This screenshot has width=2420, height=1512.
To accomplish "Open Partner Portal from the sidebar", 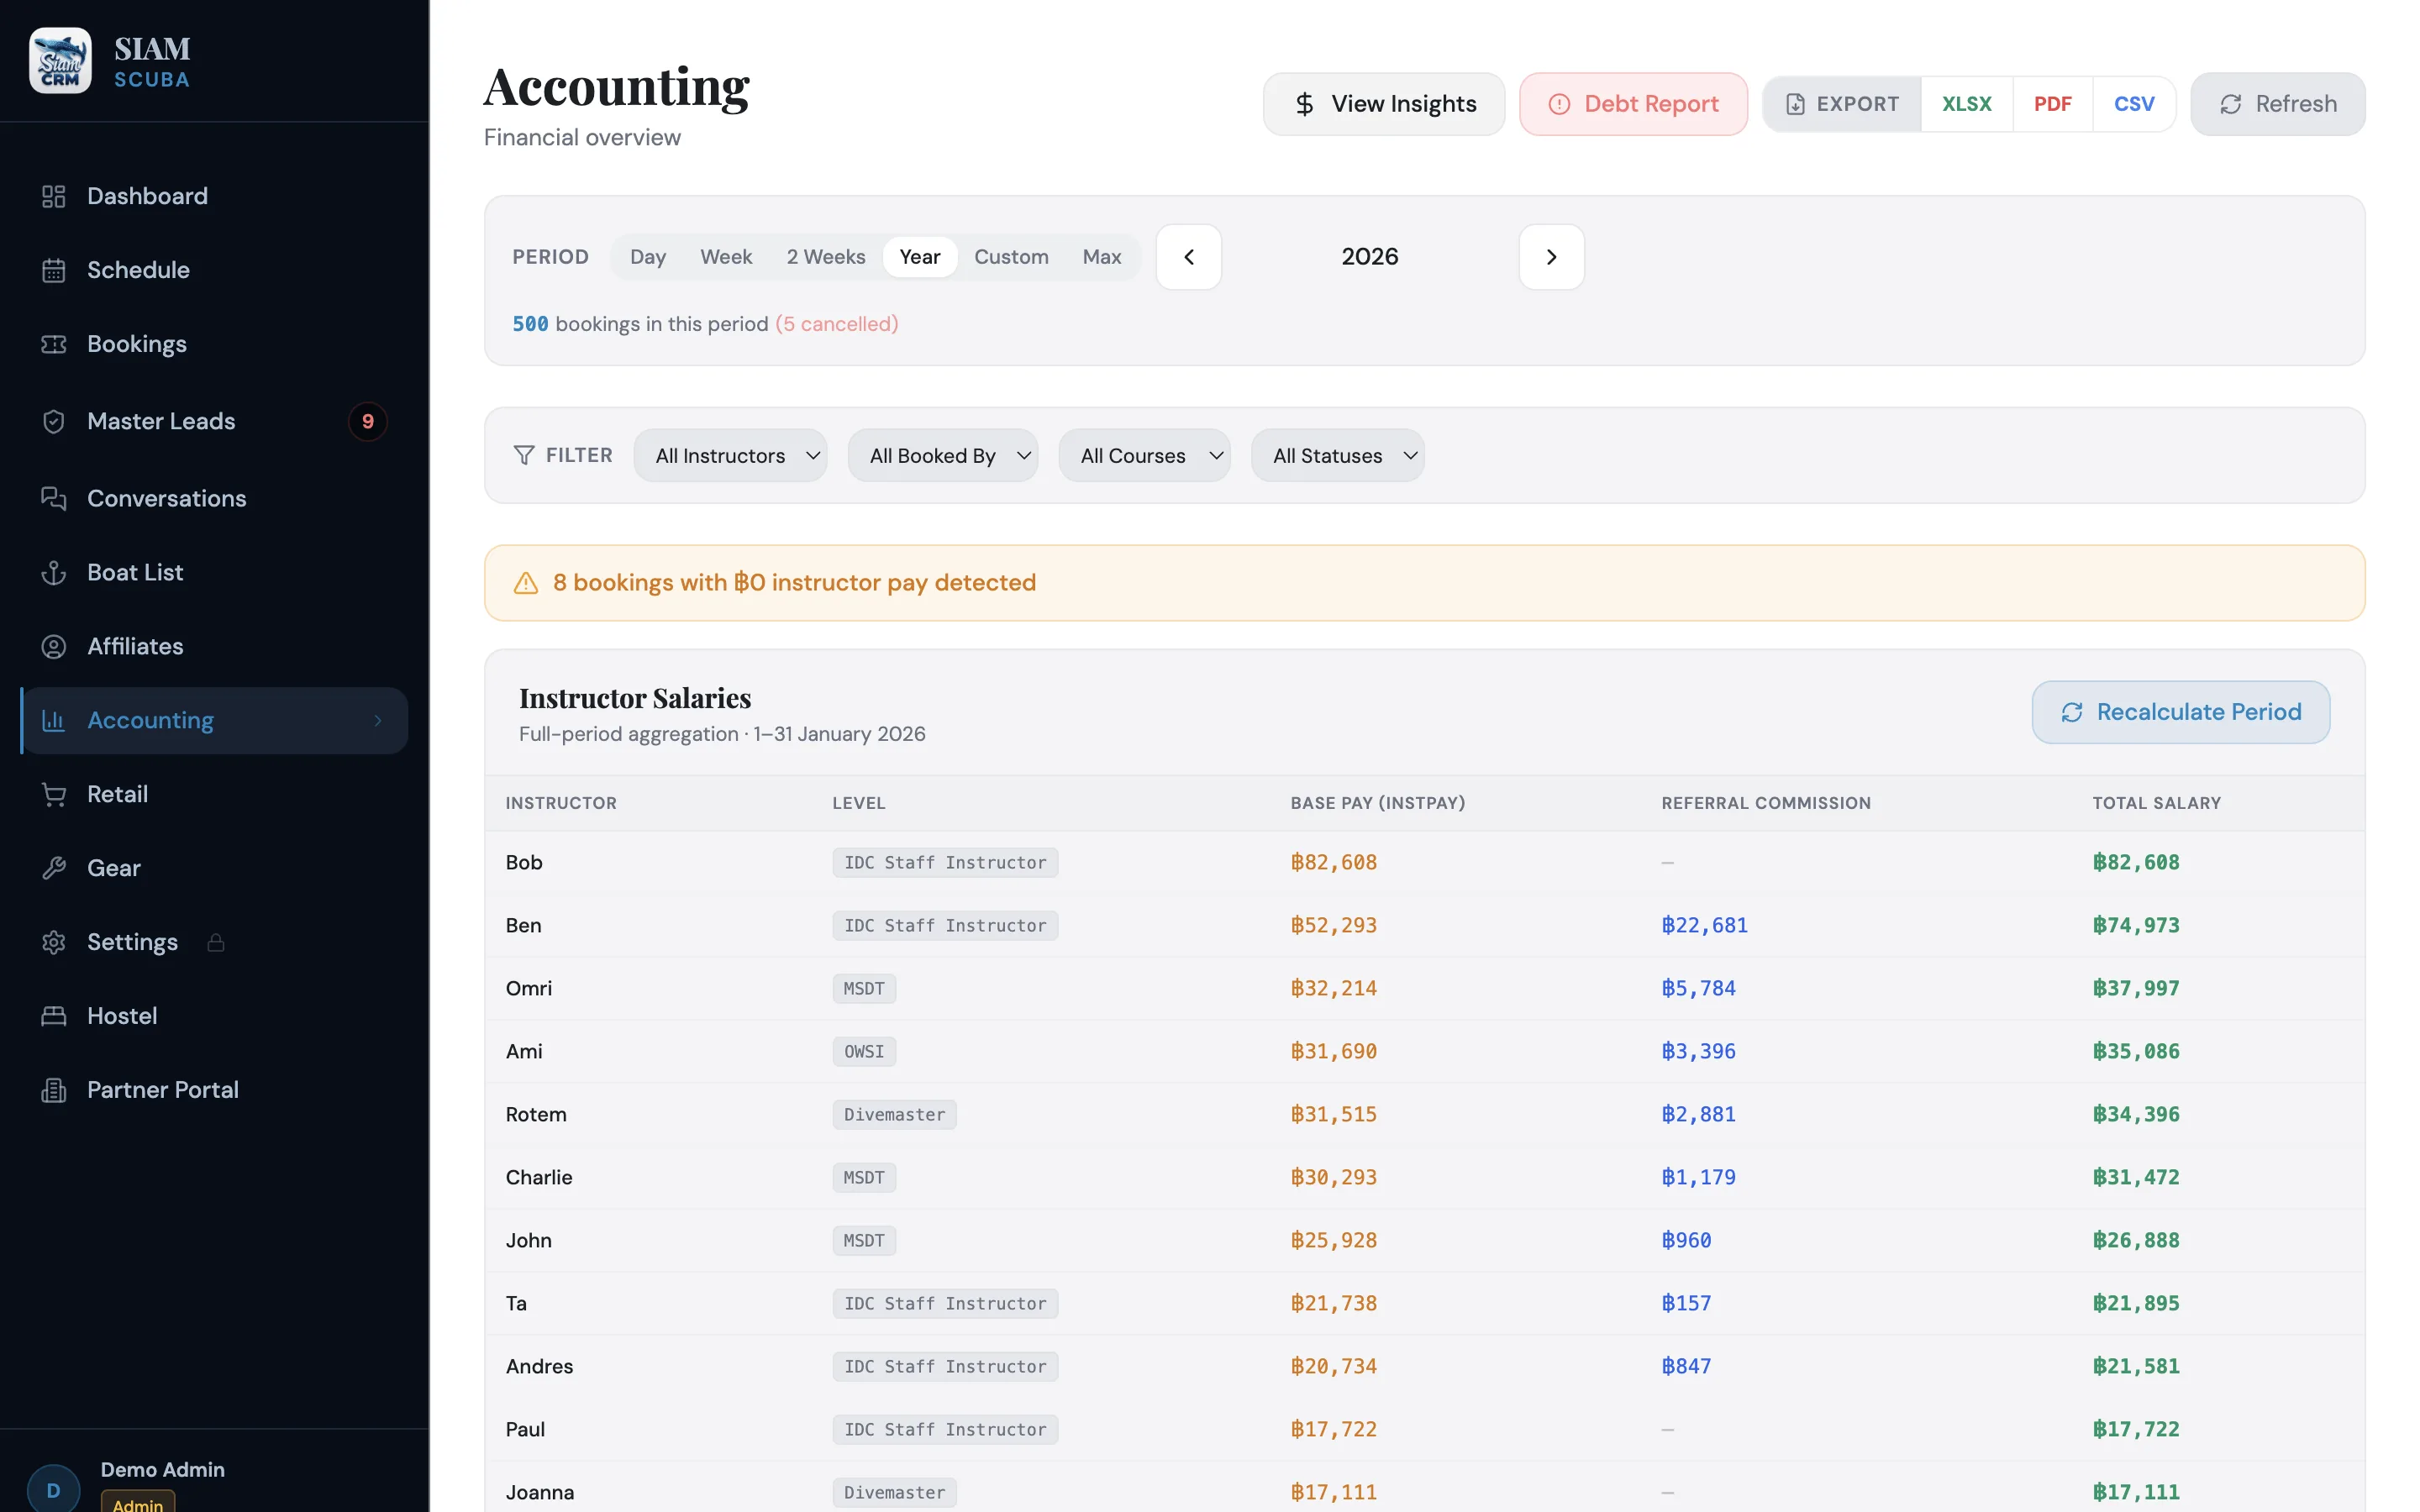I will 214,1090.
